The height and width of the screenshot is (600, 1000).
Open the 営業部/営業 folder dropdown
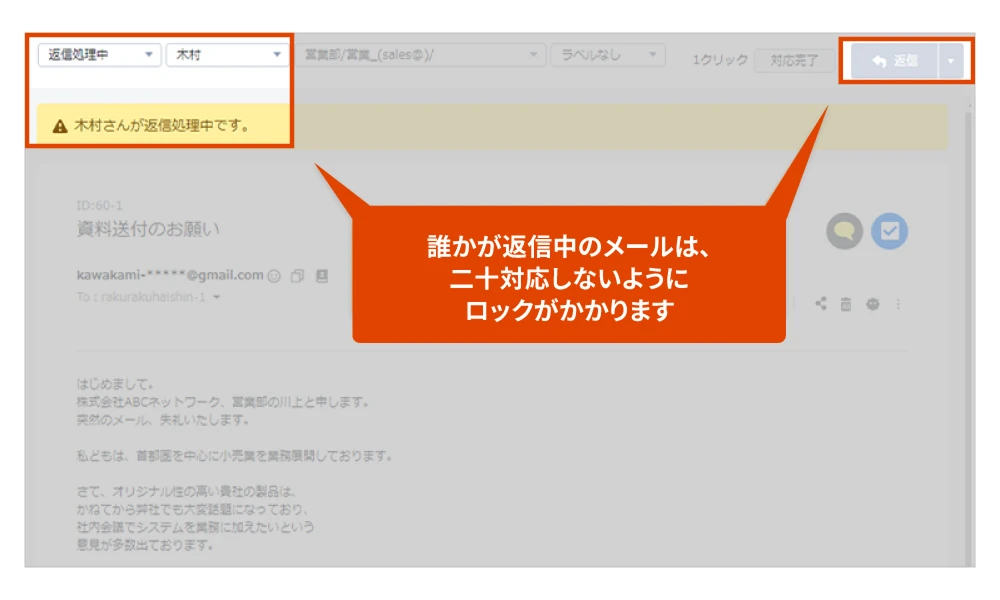420,55
